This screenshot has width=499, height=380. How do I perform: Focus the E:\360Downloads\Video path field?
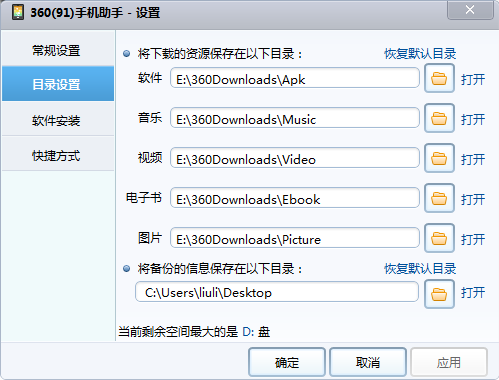(295, 158)
